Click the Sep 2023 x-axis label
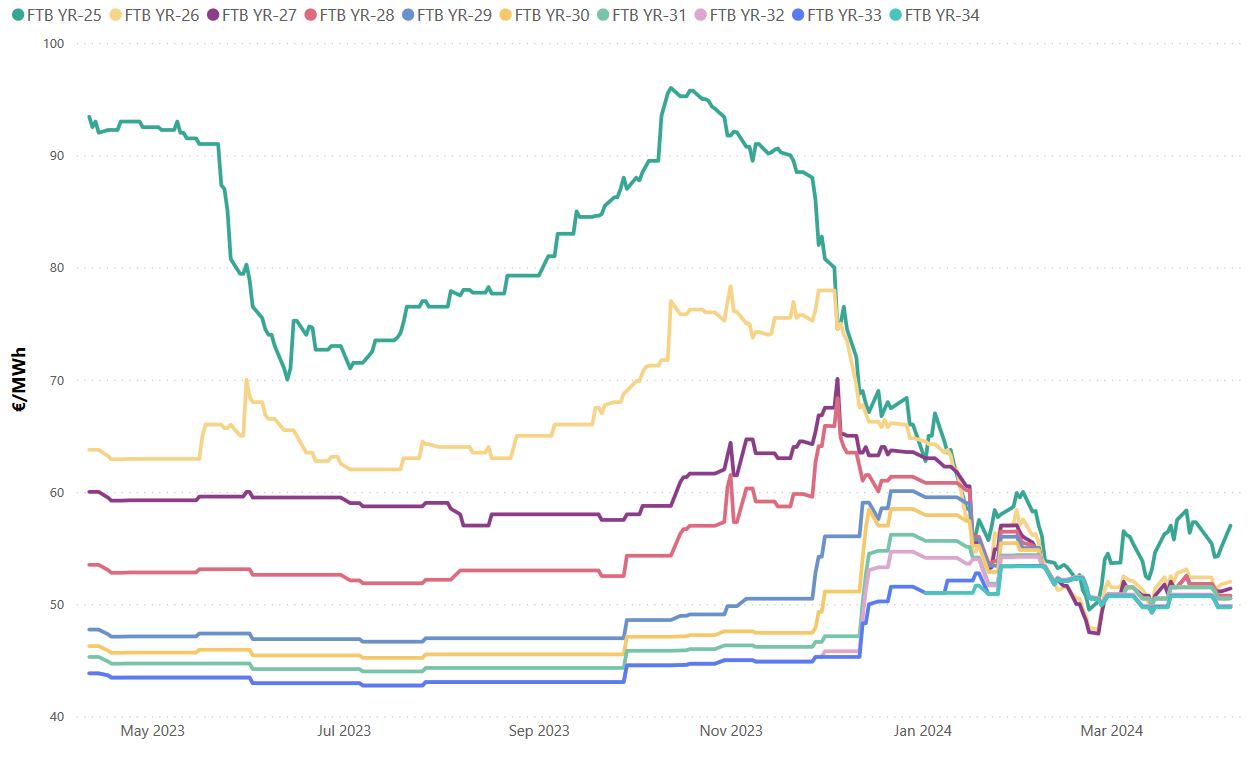The height and width of the screenshot is (776, 1256). (x=539, y=731)
